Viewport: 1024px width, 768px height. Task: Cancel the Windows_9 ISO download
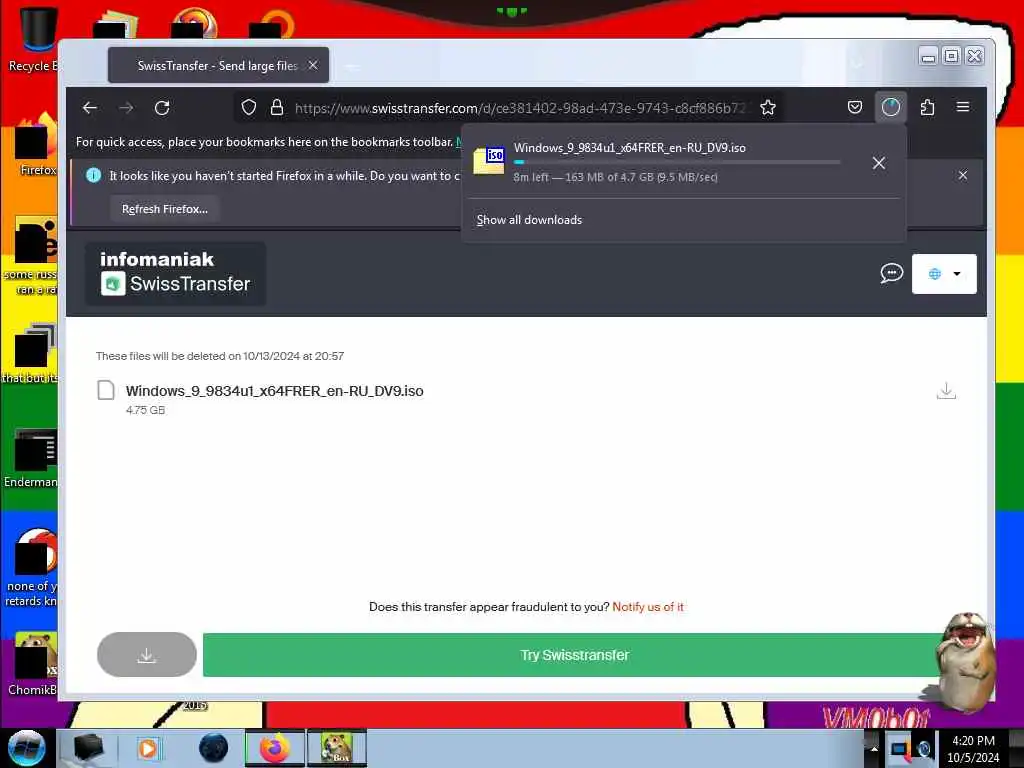(879, 163)
